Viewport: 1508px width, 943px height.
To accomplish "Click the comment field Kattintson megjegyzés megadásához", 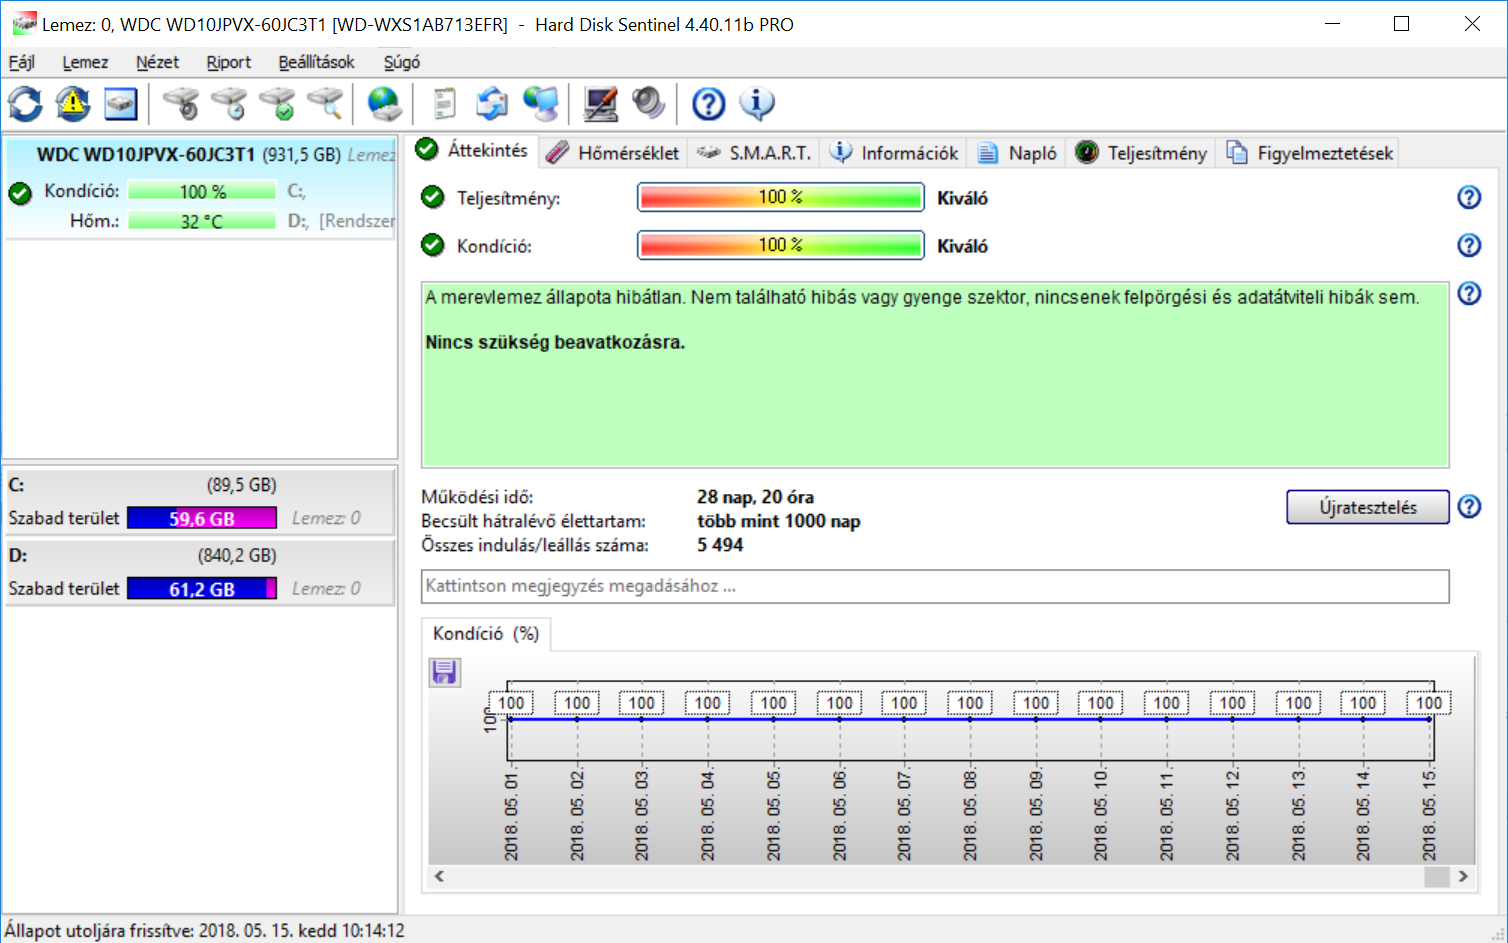I will pos(935,586).
